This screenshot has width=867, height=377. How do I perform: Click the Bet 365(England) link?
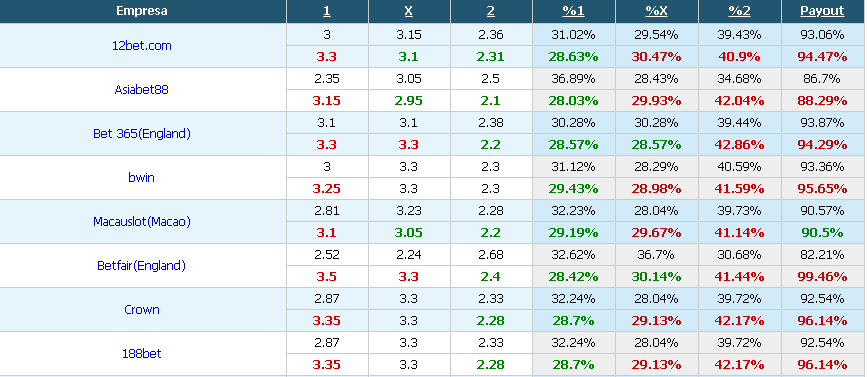tap(142, 134)
